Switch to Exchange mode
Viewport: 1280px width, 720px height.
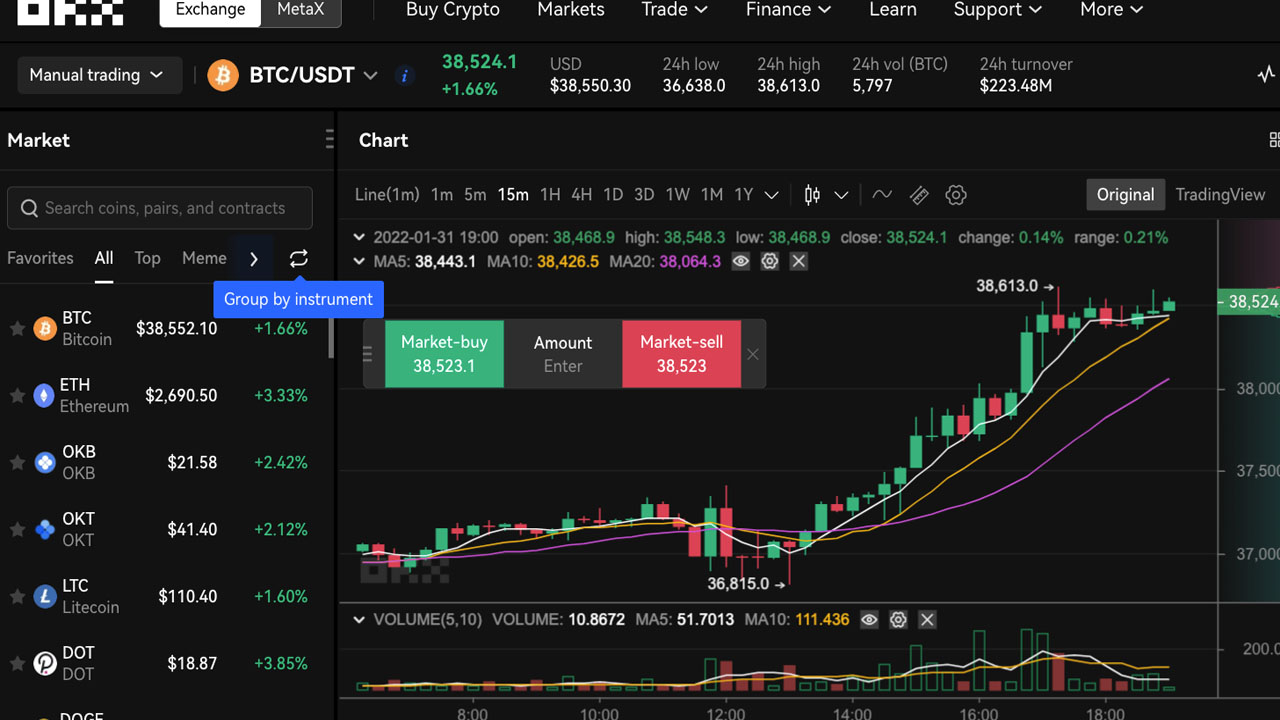[x=210, y=10]
